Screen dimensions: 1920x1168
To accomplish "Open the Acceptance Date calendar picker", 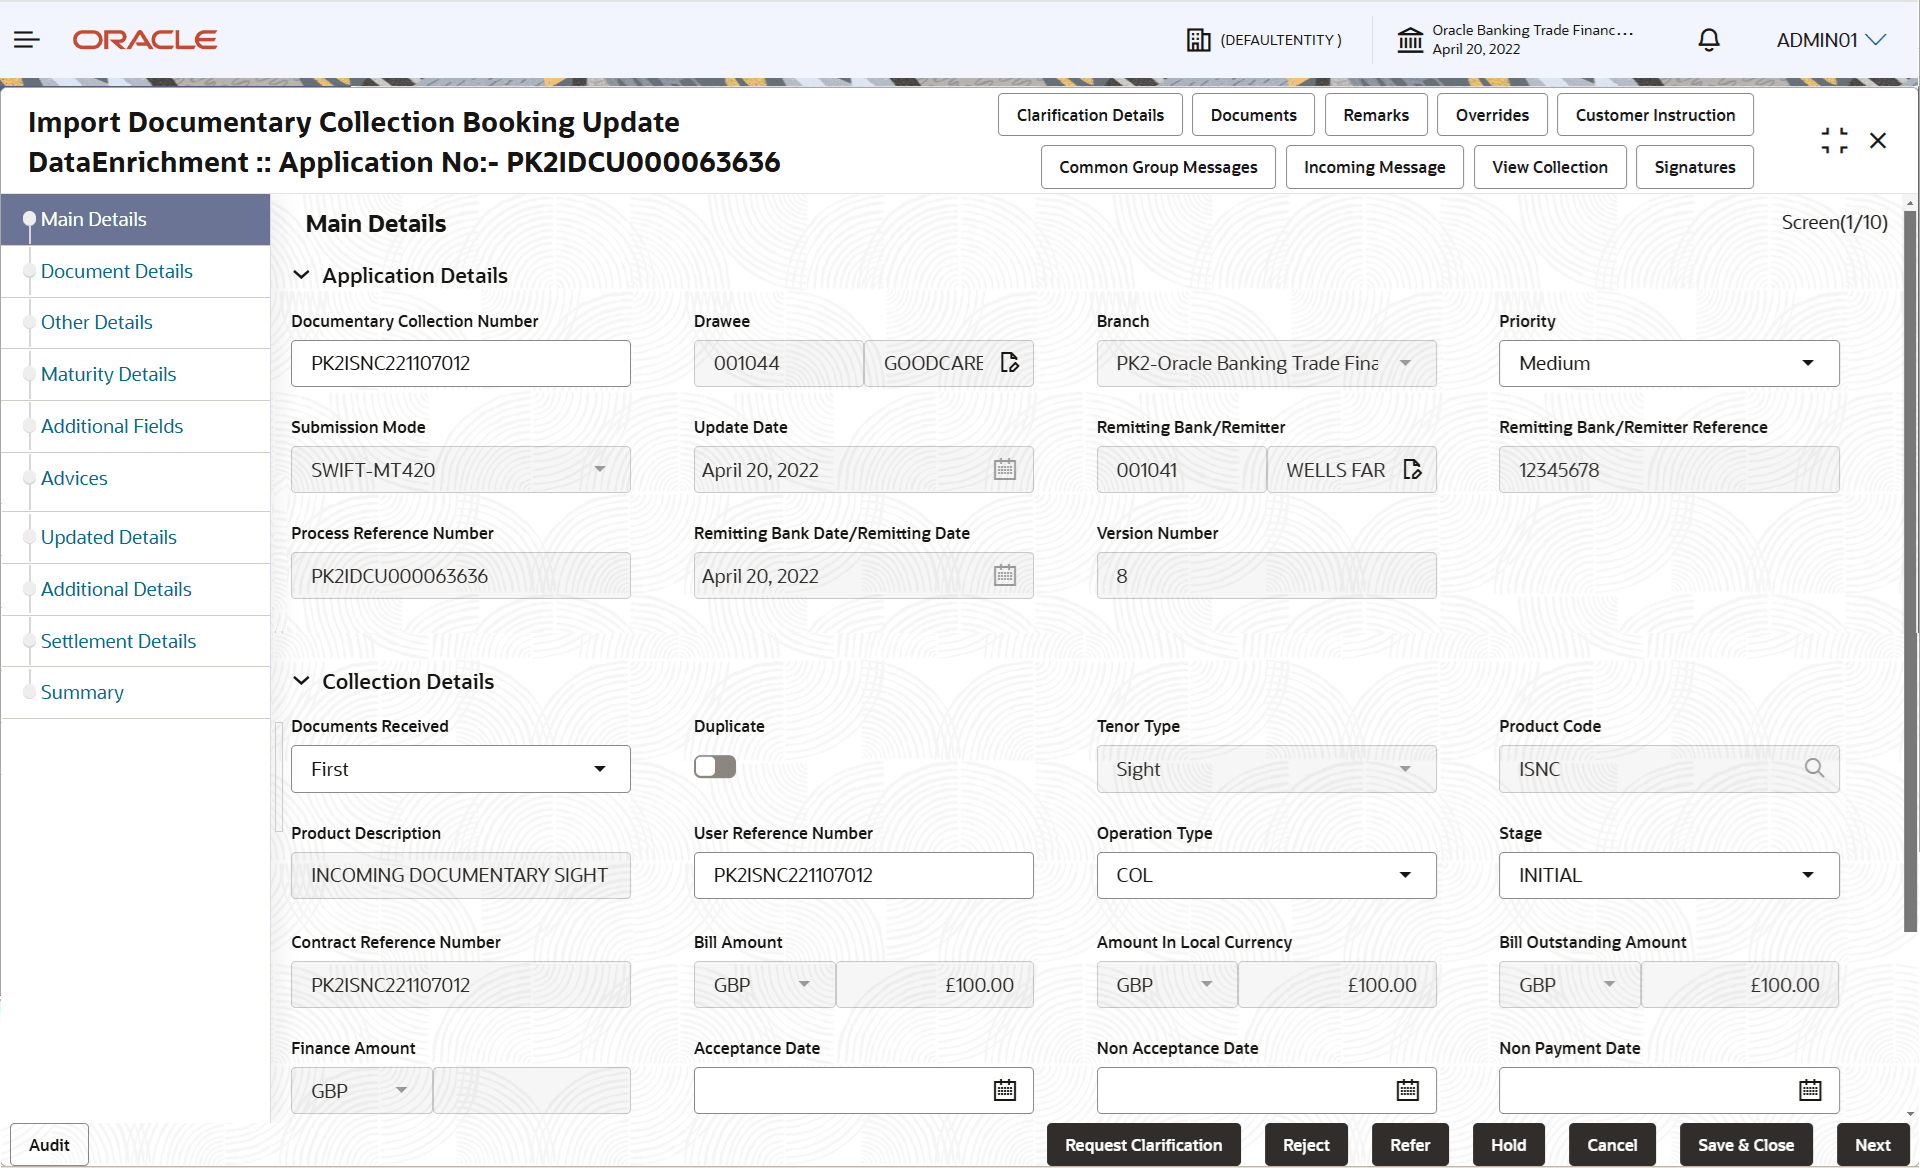I will 1005,1091.
